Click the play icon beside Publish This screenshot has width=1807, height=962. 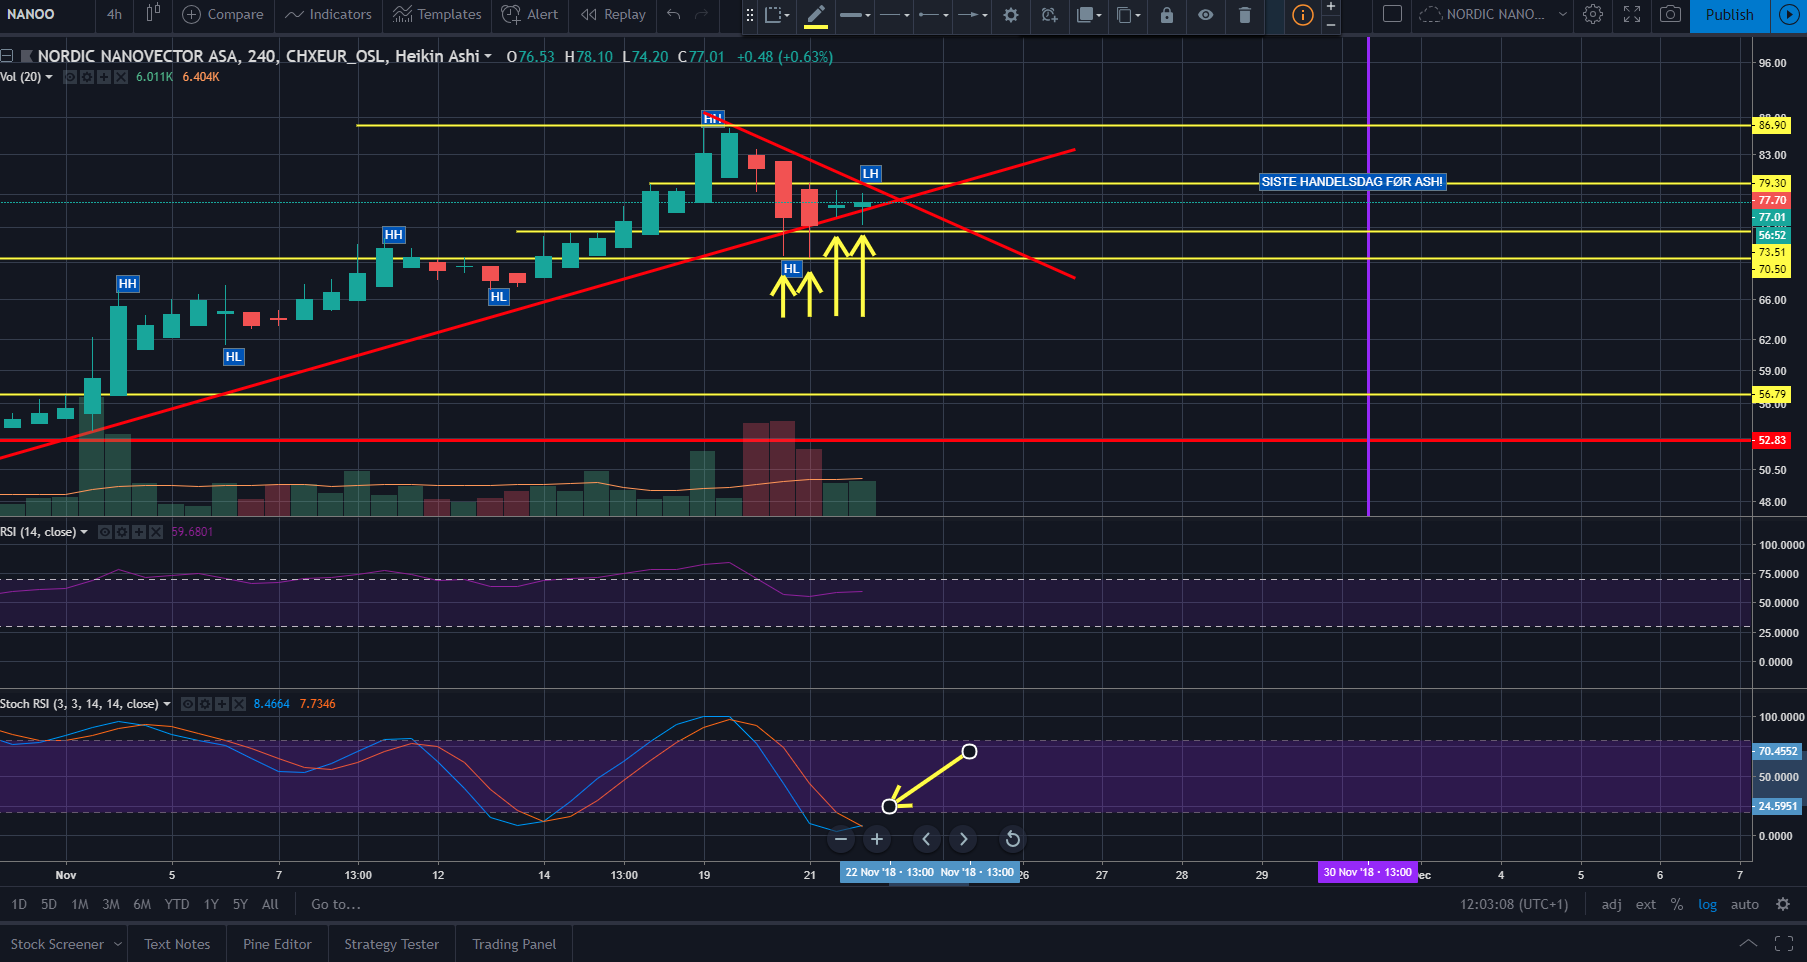[1789, 15]
